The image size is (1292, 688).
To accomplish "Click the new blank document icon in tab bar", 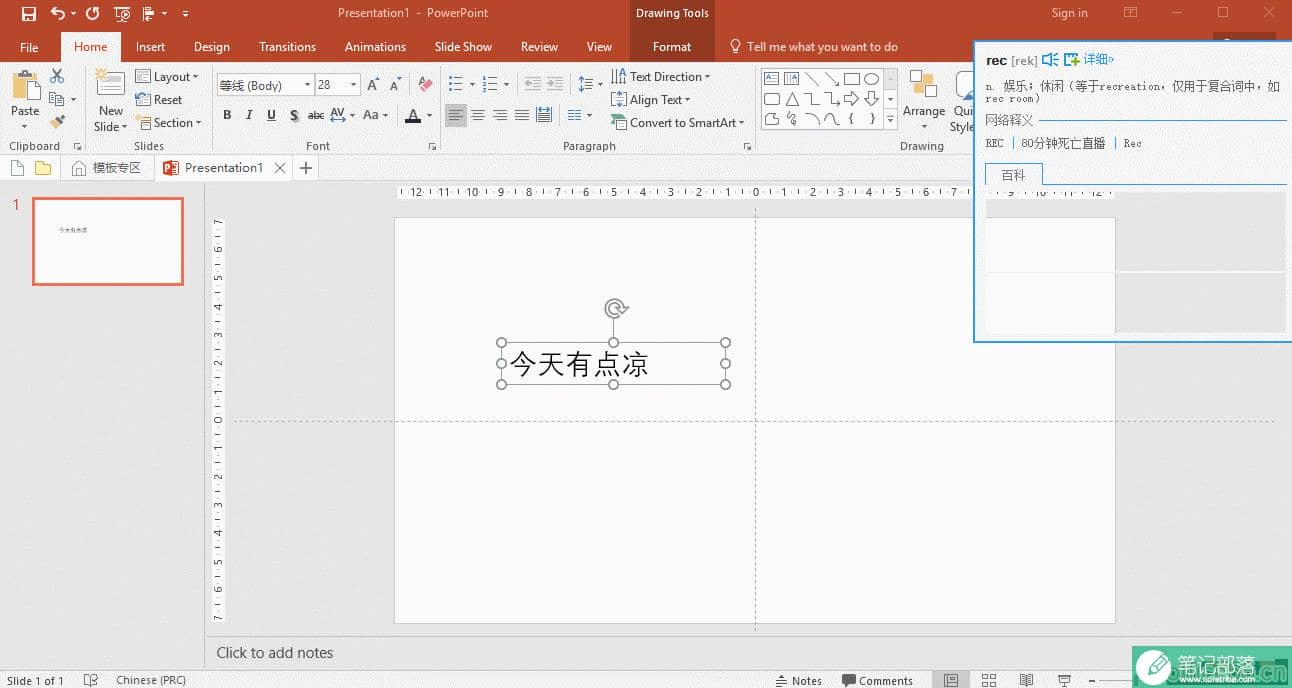I will tap(17, 168).
